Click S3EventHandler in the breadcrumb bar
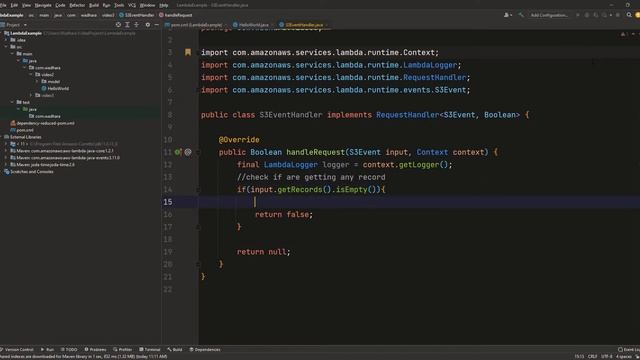The image size is (640, 360). [137, 15]
